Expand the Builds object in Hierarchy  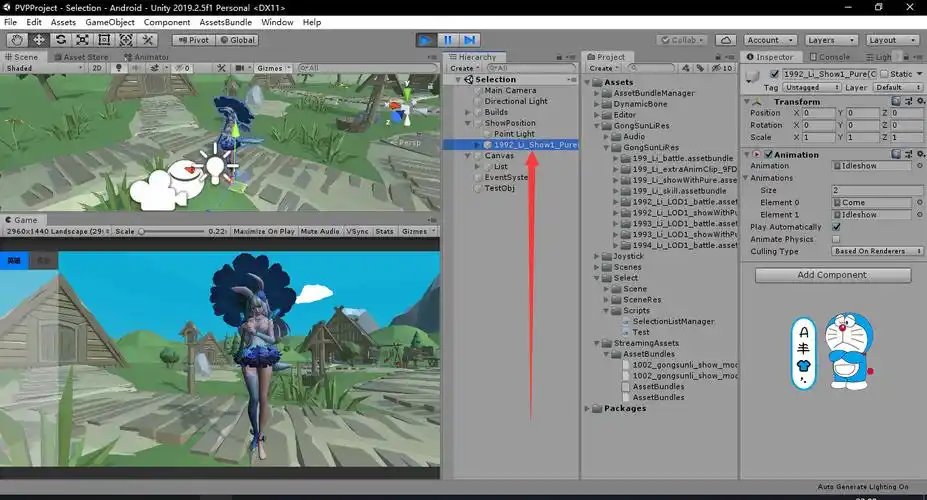(x=468, y=112)
